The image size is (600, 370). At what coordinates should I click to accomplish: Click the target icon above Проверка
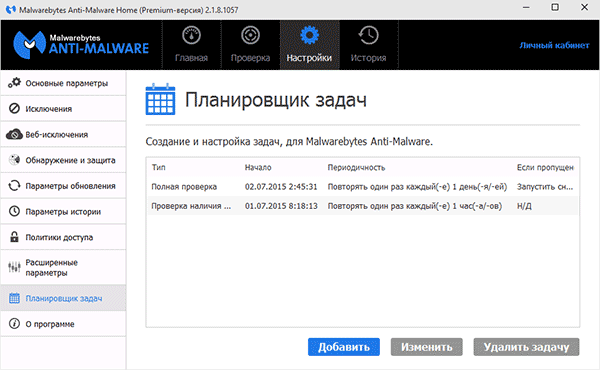click(250, 35)
